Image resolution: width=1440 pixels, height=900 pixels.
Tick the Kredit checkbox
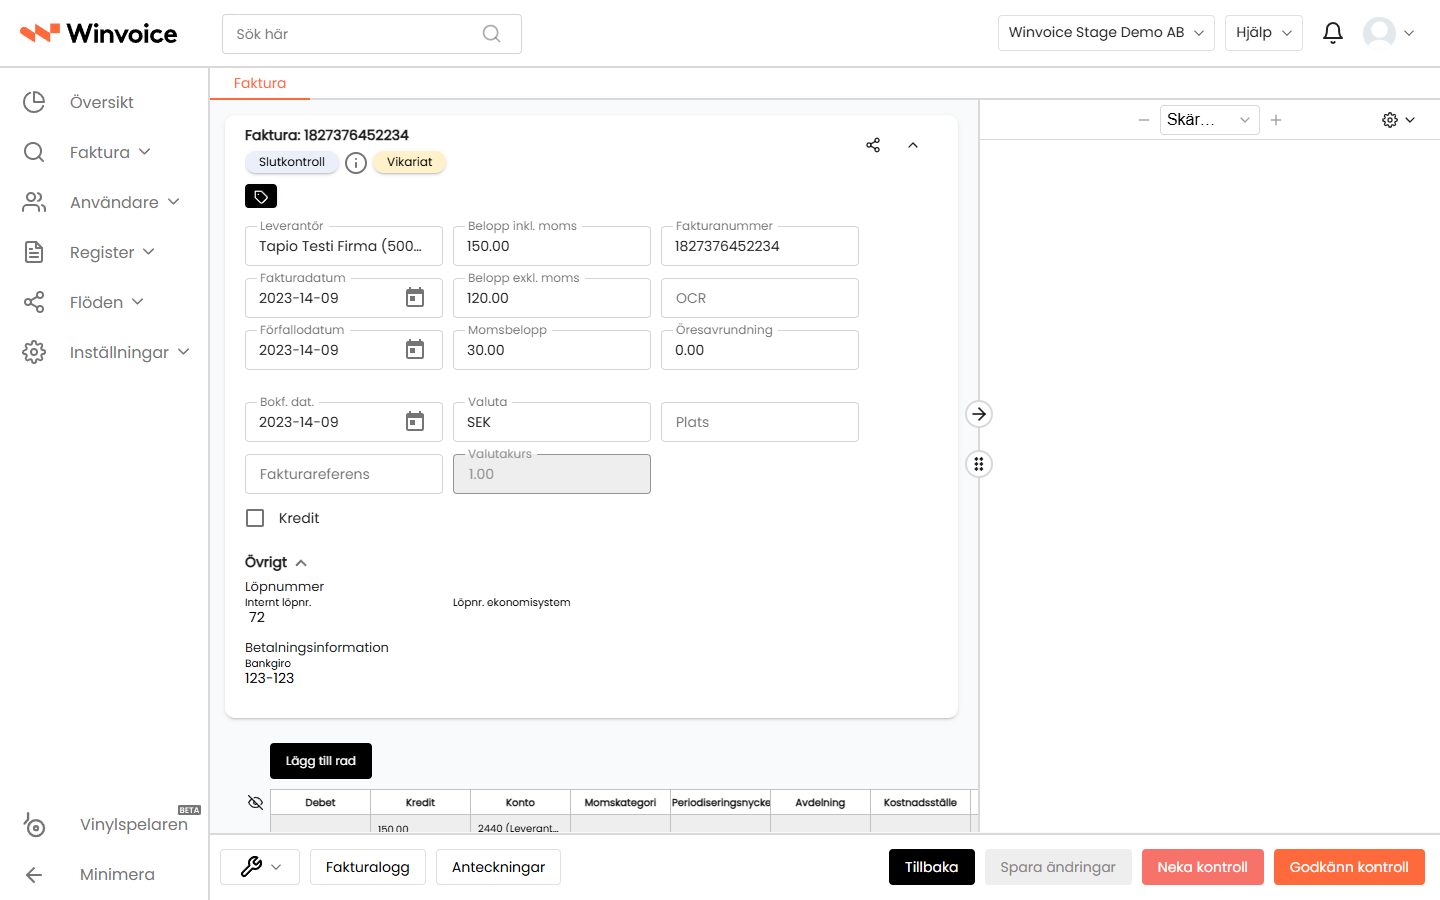click(255, 518)
